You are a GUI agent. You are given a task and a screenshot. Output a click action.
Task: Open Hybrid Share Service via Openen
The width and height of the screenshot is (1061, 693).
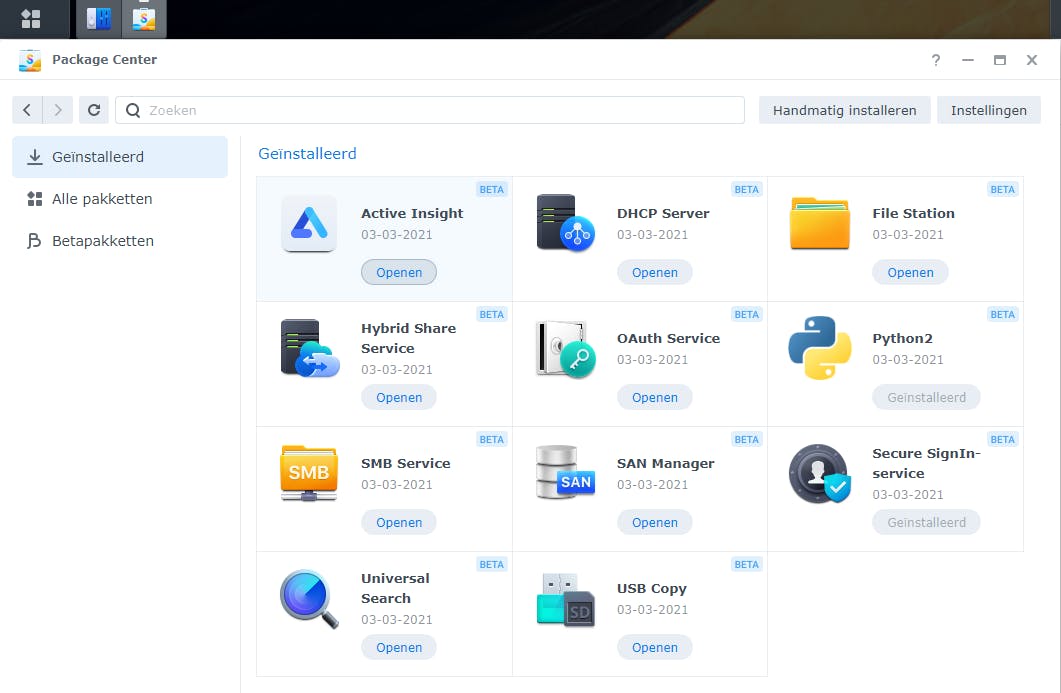tap(399, 397)
